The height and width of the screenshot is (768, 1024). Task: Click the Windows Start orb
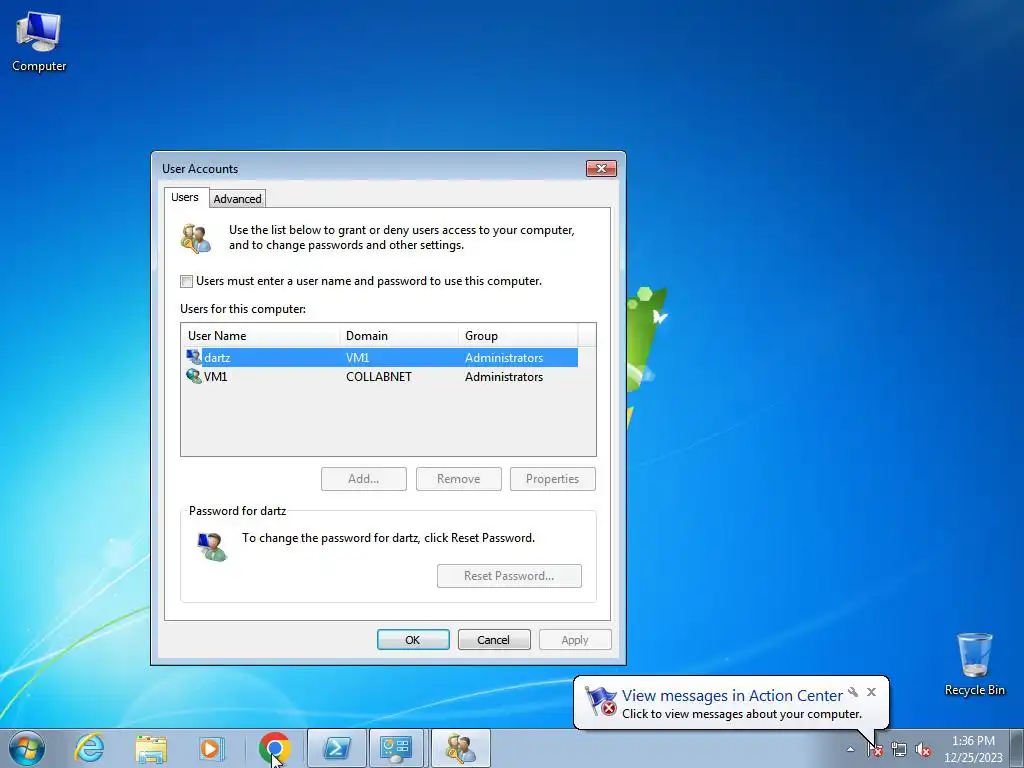[27, 748]
